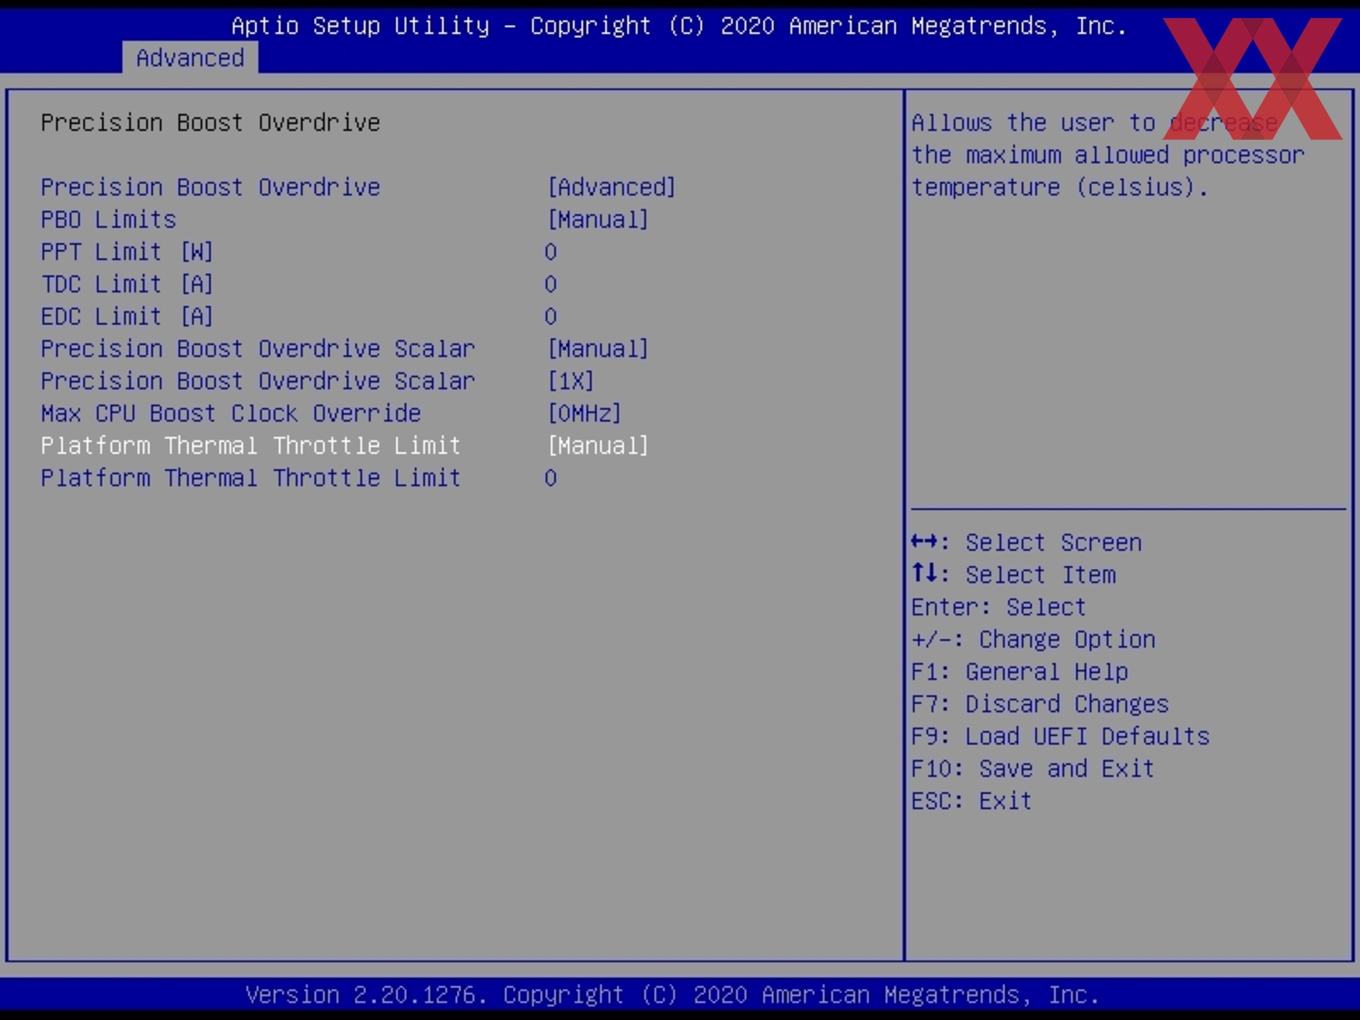Open the Precision Boost Overdrive Scalar [1X] dropdown

(570, 381)
